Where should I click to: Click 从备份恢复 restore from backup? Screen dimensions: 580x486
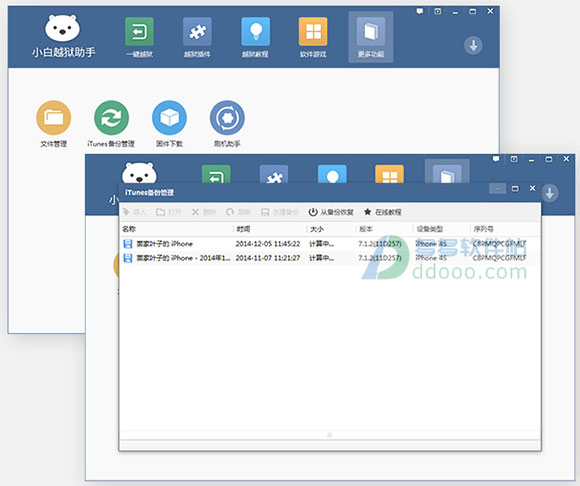[331, 212]
